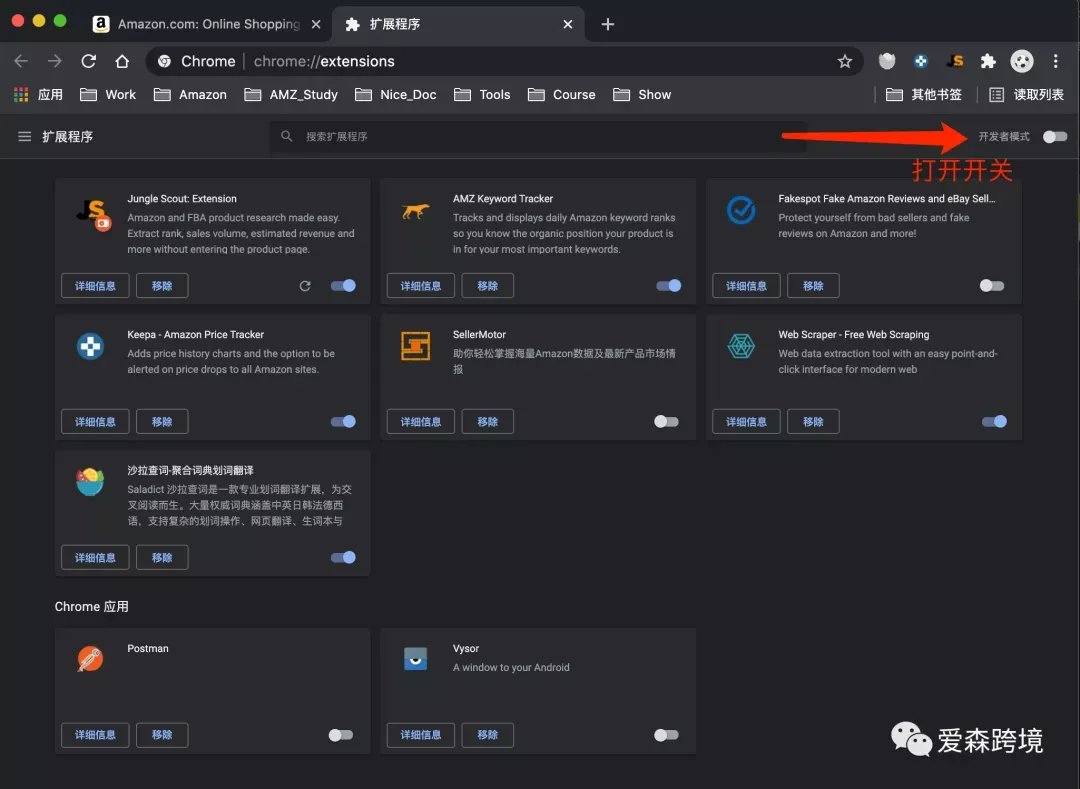Remove Web Scraper extension (移除)
This screenshot has height=789, width=1080.
[813, 421]
